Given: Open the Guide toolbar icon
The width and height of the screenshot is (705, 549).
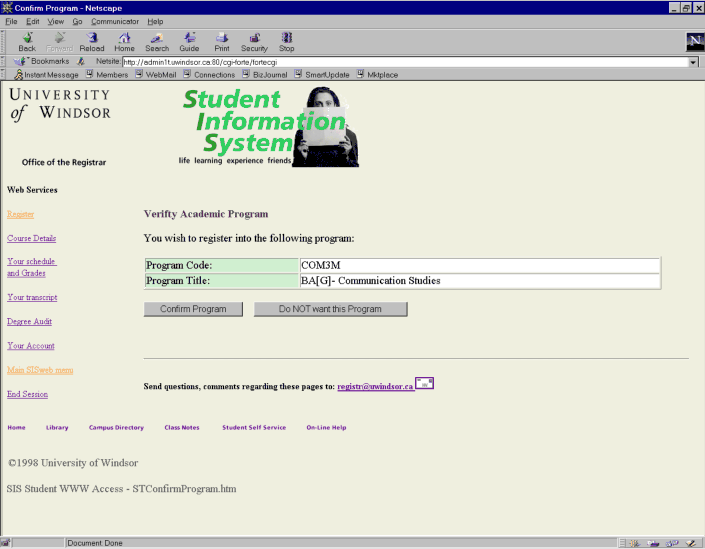Looking at the screenshot, I should click(189, 41).
